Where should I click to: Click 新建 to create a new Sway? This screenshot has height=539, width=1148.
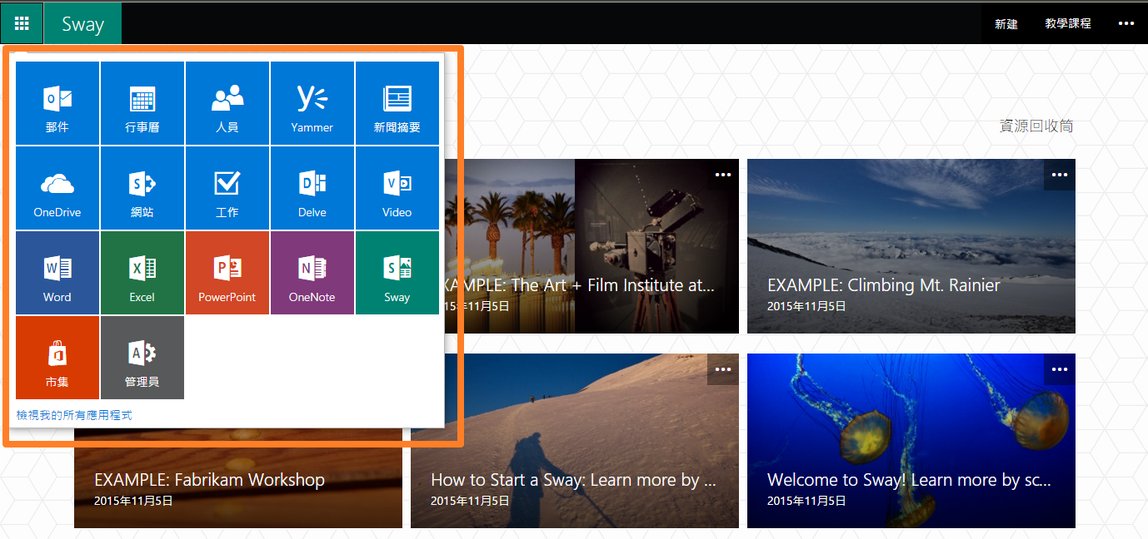pyautogui.click(x=1006, y=23)
